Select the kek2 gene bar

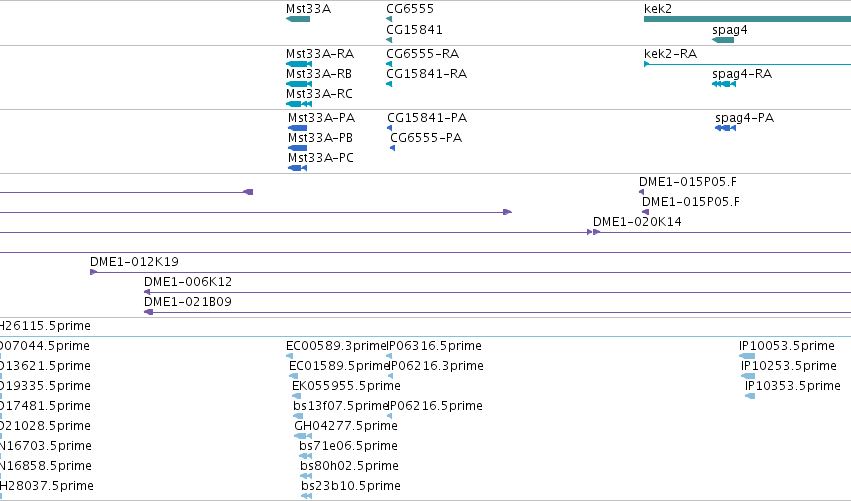click(747, 19)
